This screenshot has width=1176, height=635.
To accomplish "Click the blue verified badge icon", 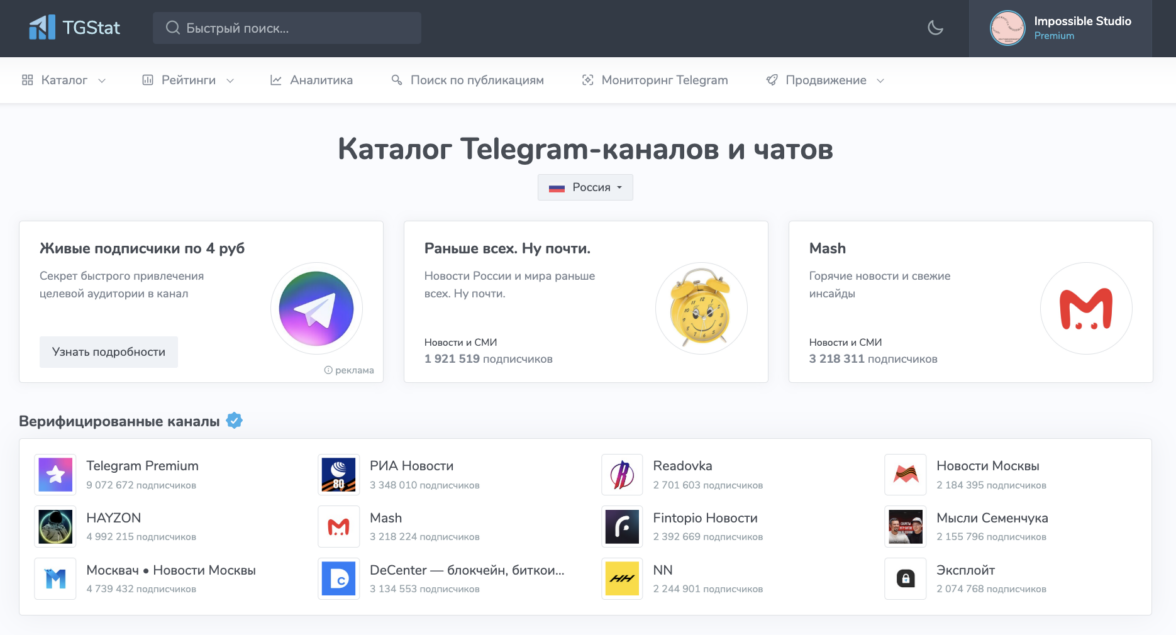I will pyautogui.click(x=234, y=421).
